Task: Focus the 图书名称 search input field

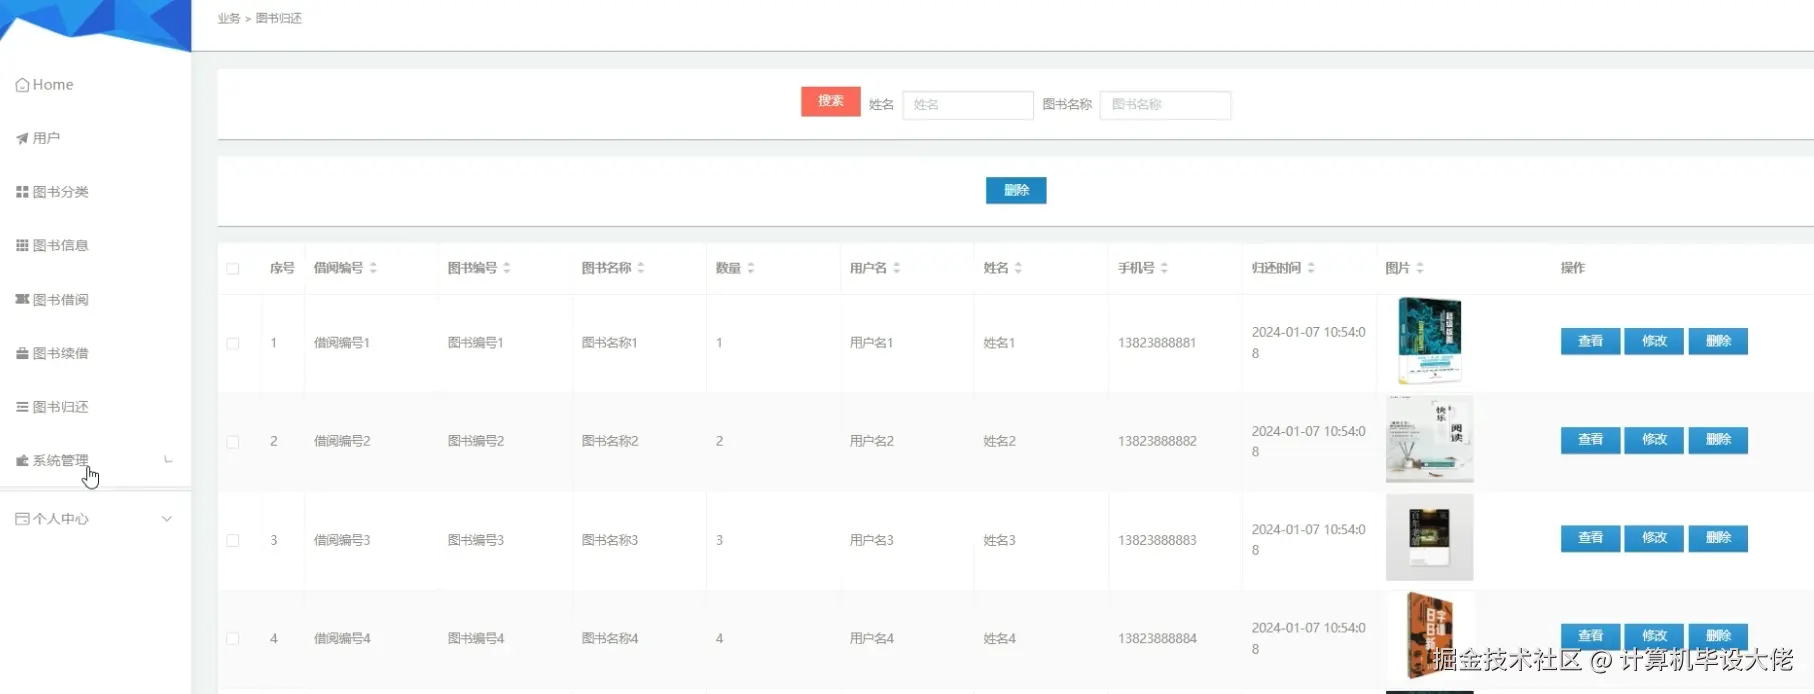Action: click(x=1165, y=105)
